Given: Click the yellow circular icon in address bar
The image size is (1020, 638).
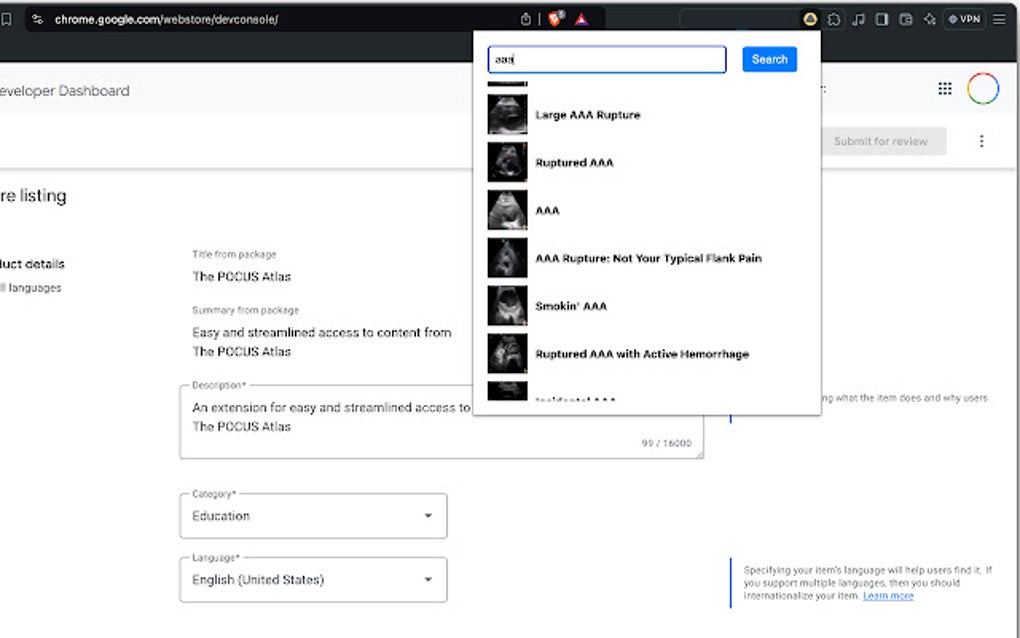Looking at the screenshot, I should coord(808,19).
